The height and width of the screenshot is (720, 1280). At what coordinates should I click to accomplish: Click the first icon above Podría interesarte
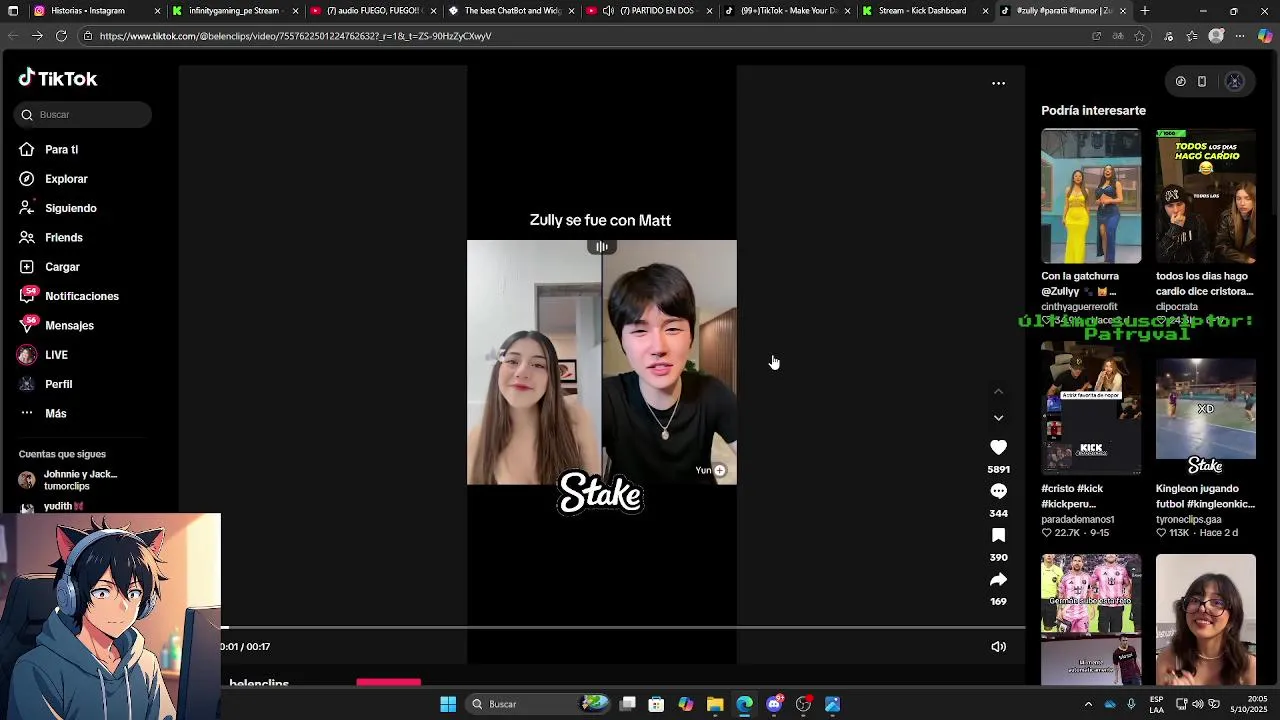[x=1180, y=82]
